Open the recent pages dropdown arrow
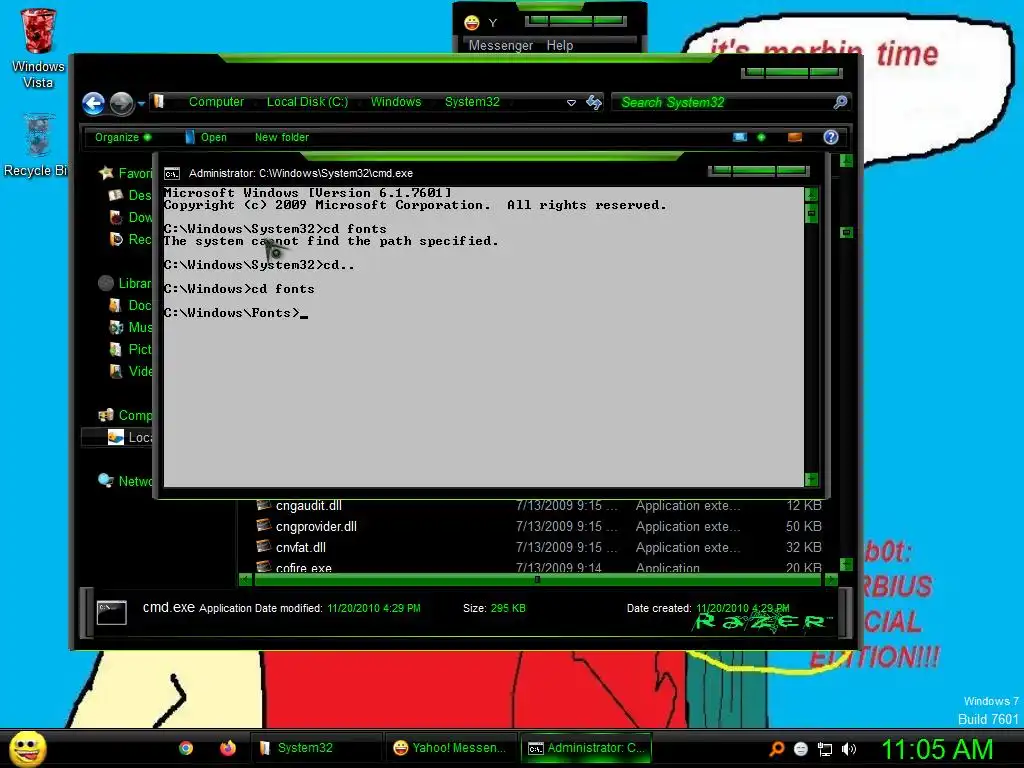The image size is (1024, 768). [x=141, y=103]
